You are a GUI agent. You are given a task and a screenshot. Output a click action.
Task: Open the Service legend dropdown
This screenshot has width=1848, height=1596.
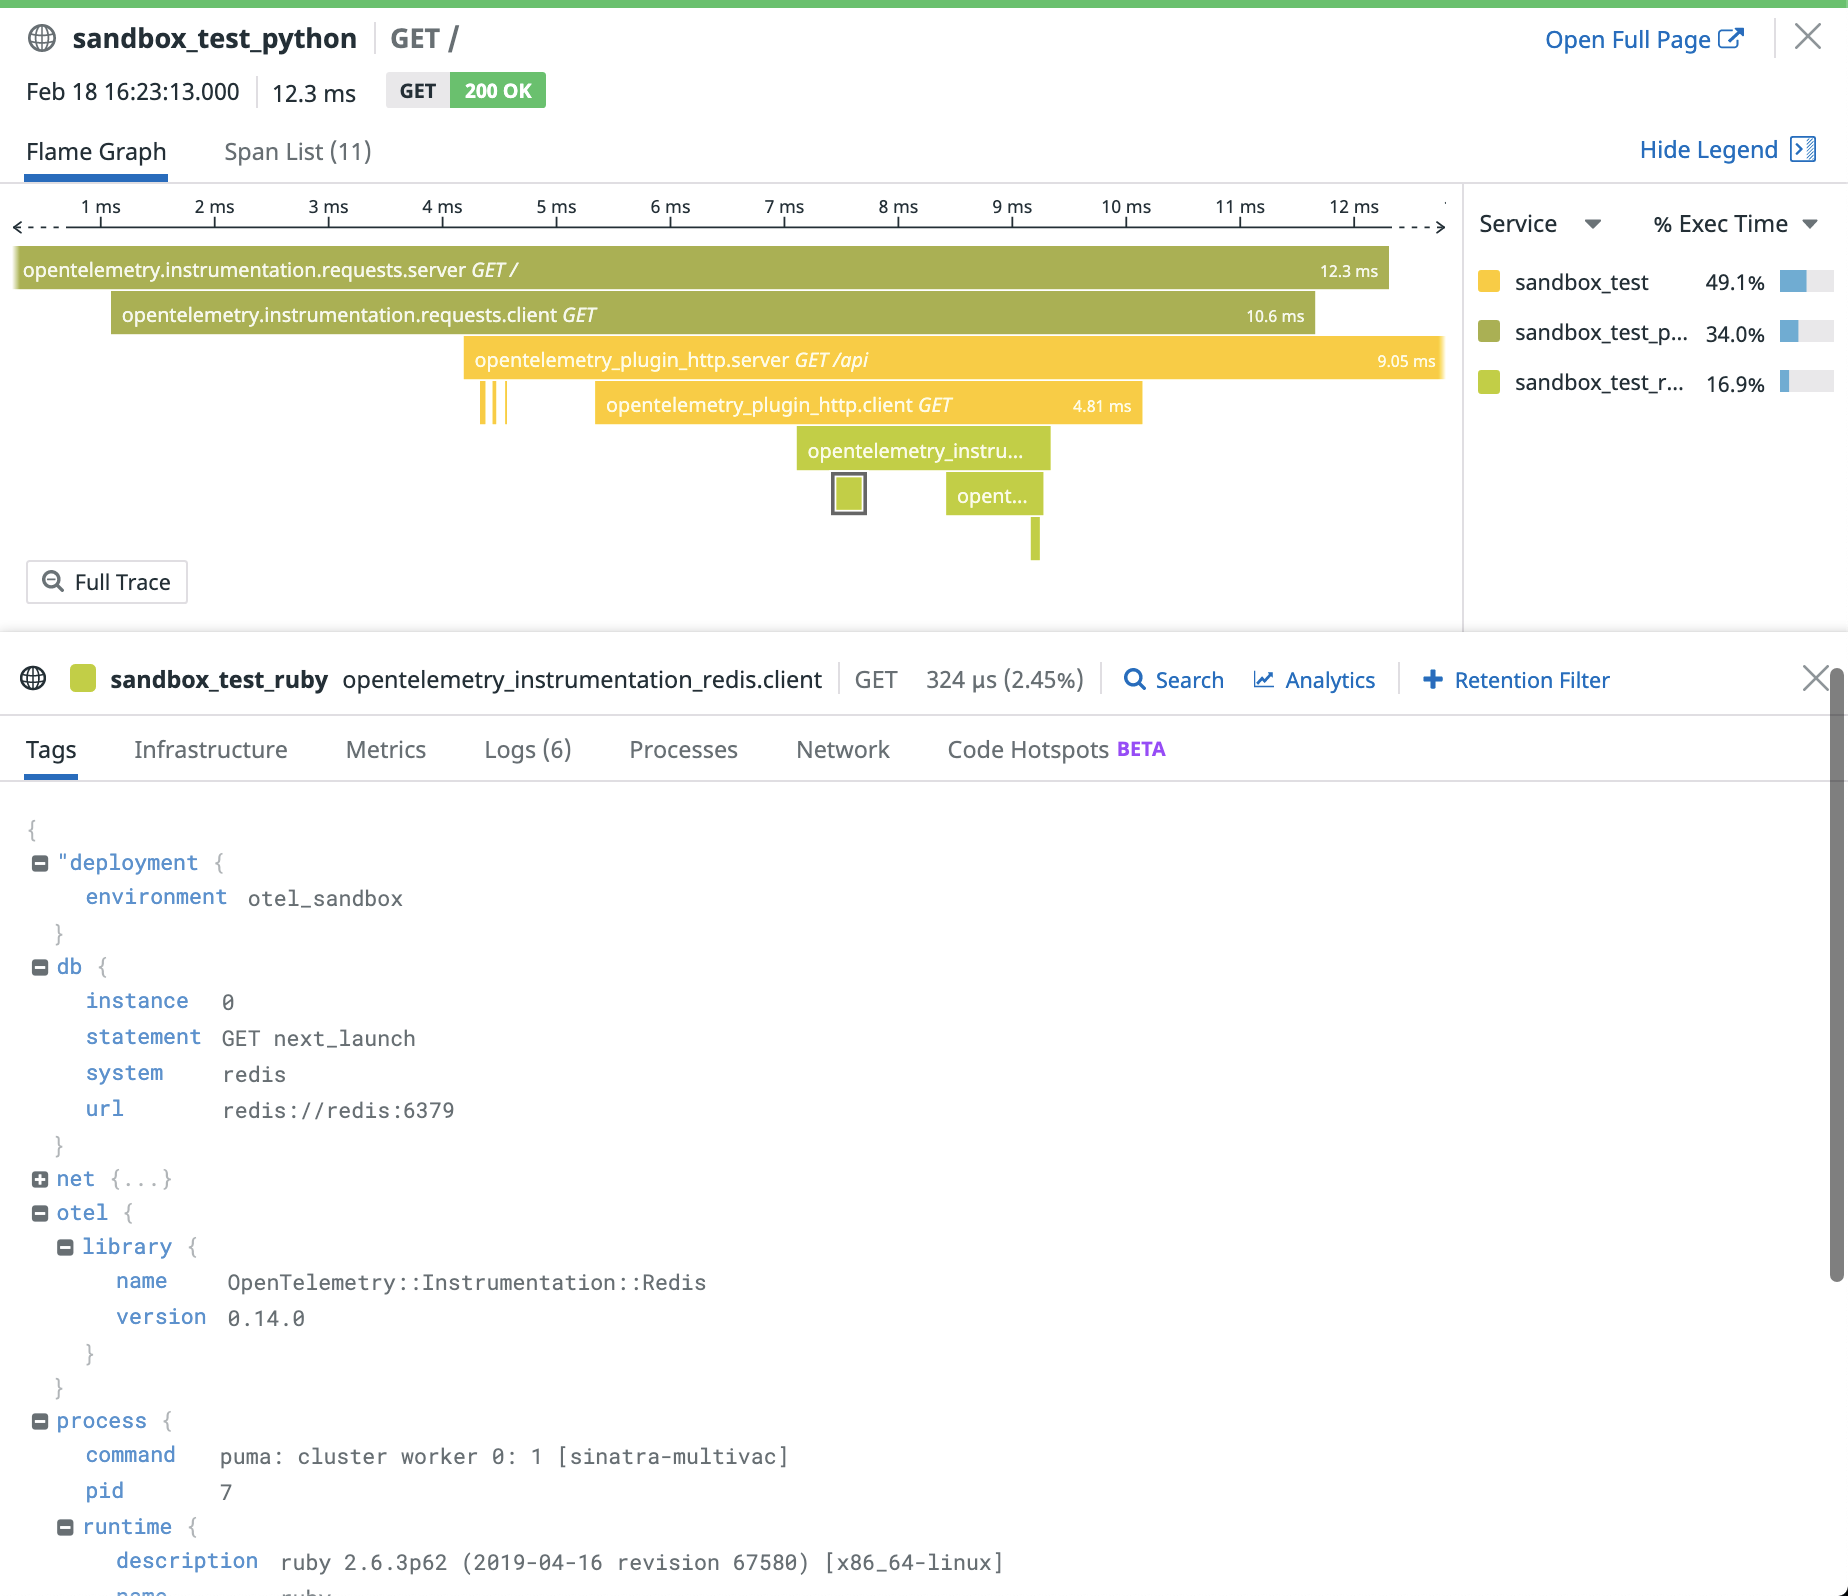point(1593,224)
